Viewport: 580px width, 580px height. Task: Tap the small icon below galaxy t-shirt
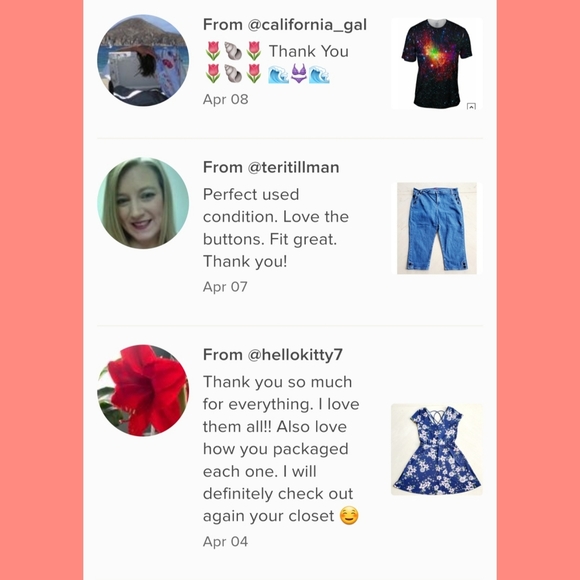471,107
